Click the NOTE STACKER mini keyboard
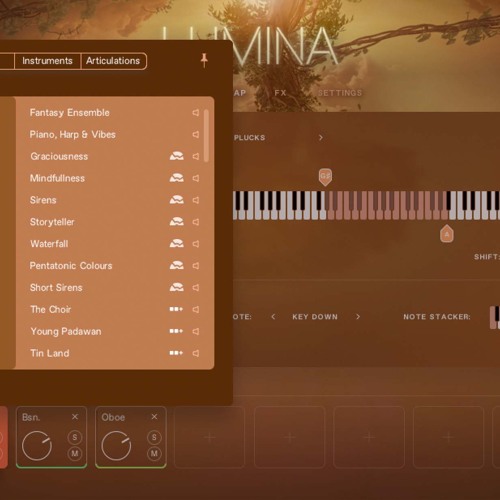This screenshot has width=500, height=500. coord(495,317)
